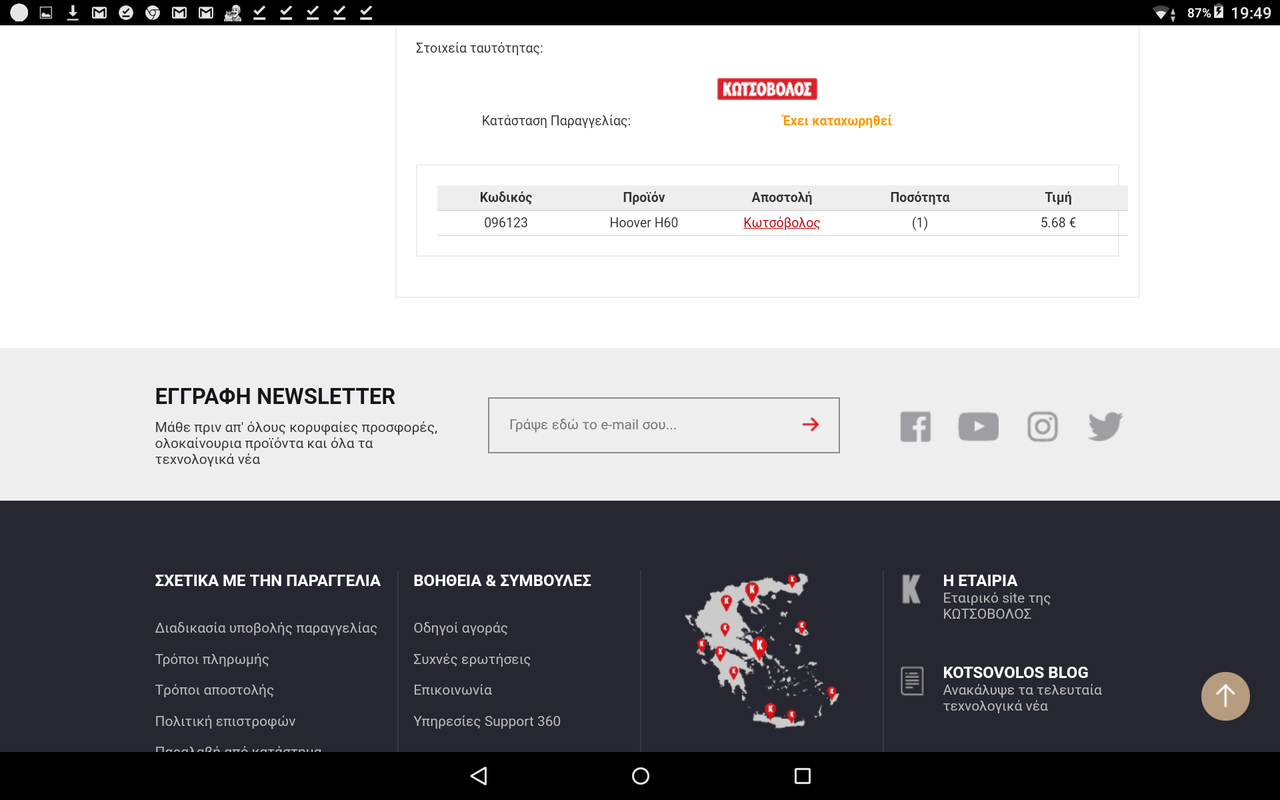This screenshot has height=800, width=1280.
Task: Tap the Android home button
Action: coord(641,776)
